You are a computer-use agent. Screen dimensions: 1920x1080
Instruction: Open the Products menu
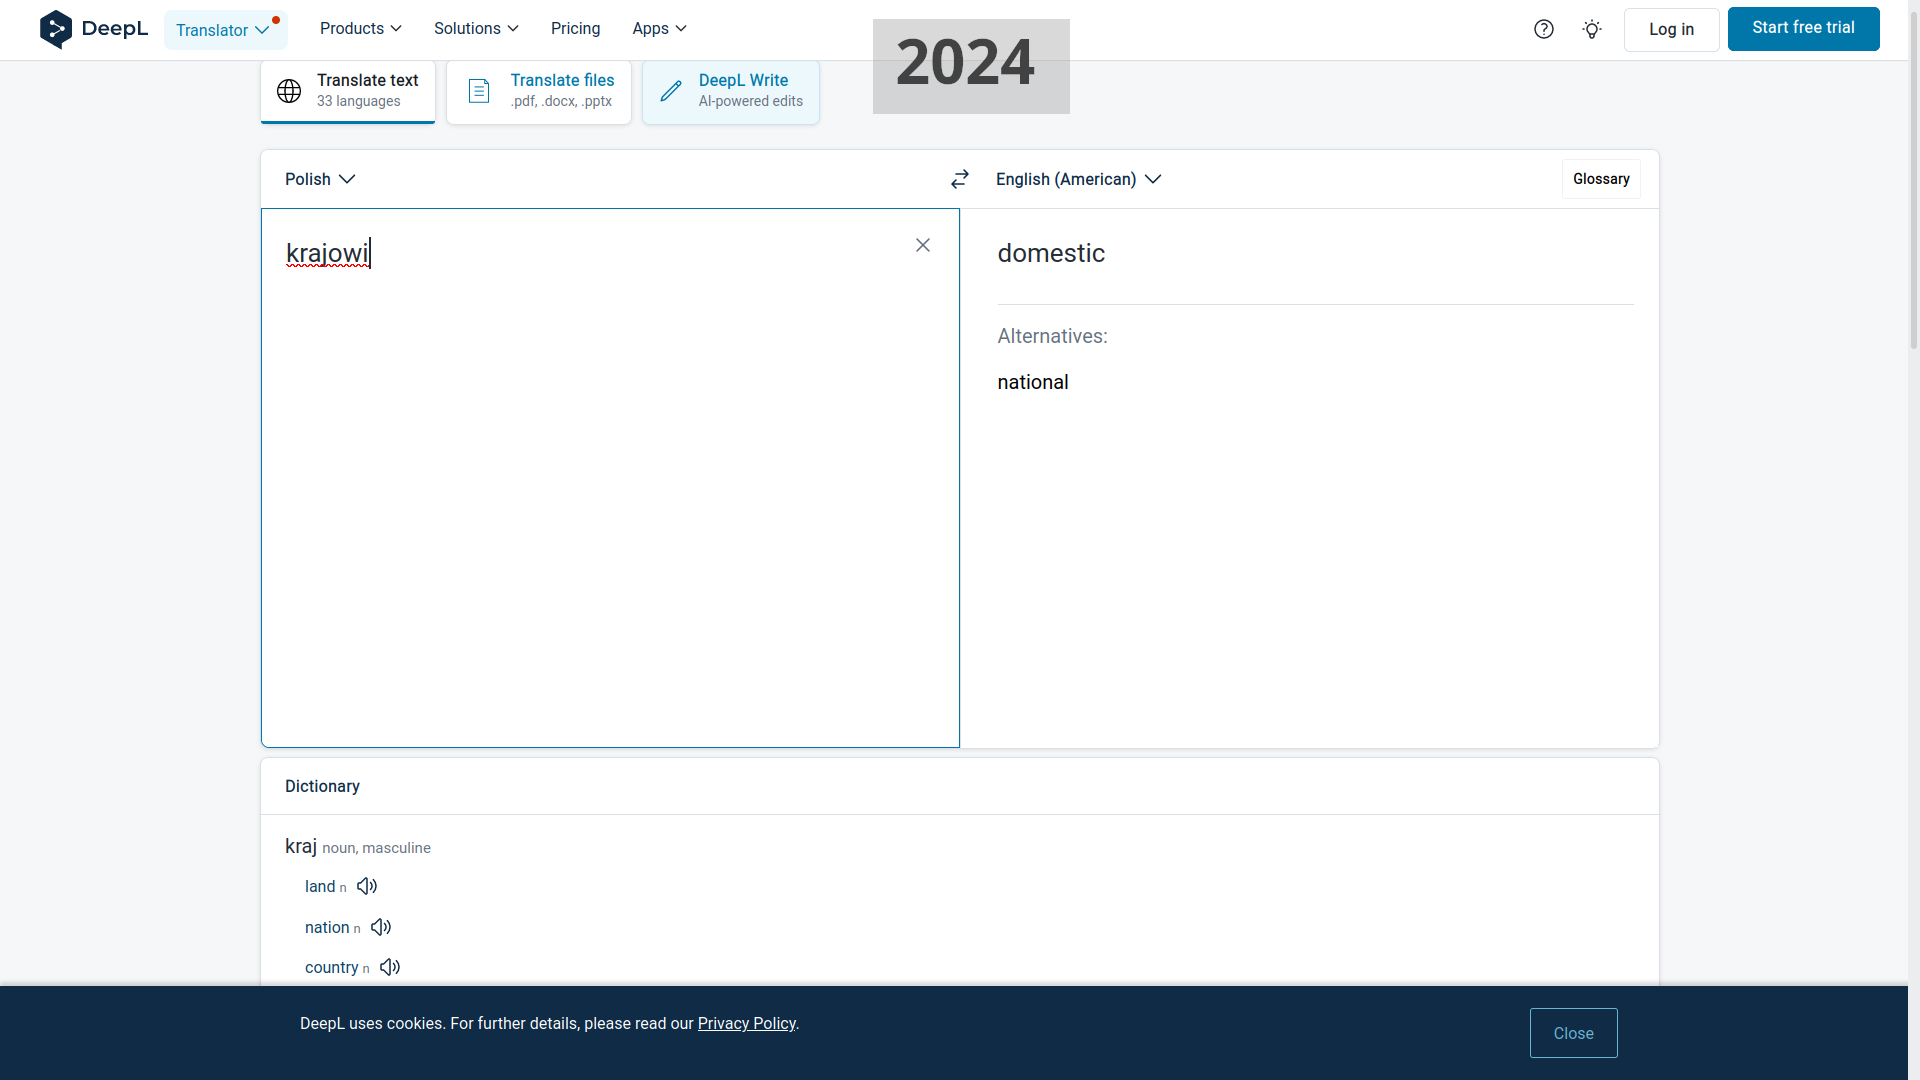(360, 28)
